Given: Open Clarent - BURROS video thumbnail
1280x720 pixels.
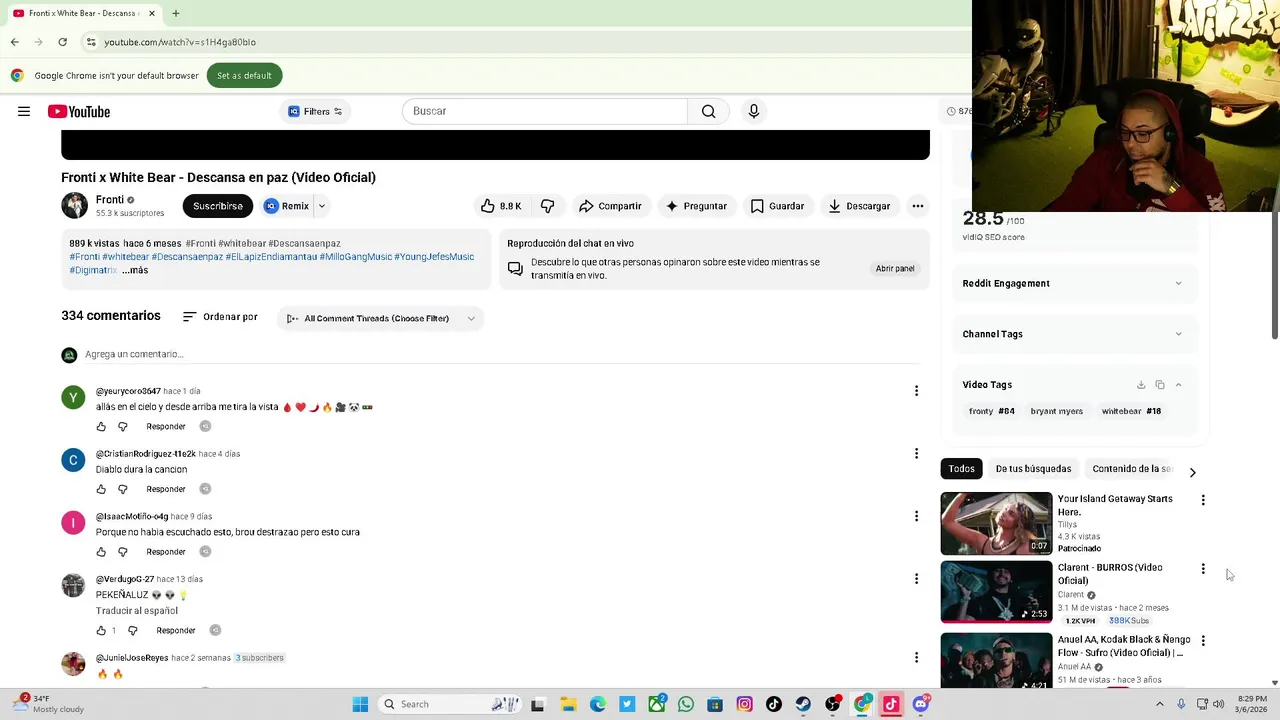Looking at the screenshot, I should (x=996, y=592).
